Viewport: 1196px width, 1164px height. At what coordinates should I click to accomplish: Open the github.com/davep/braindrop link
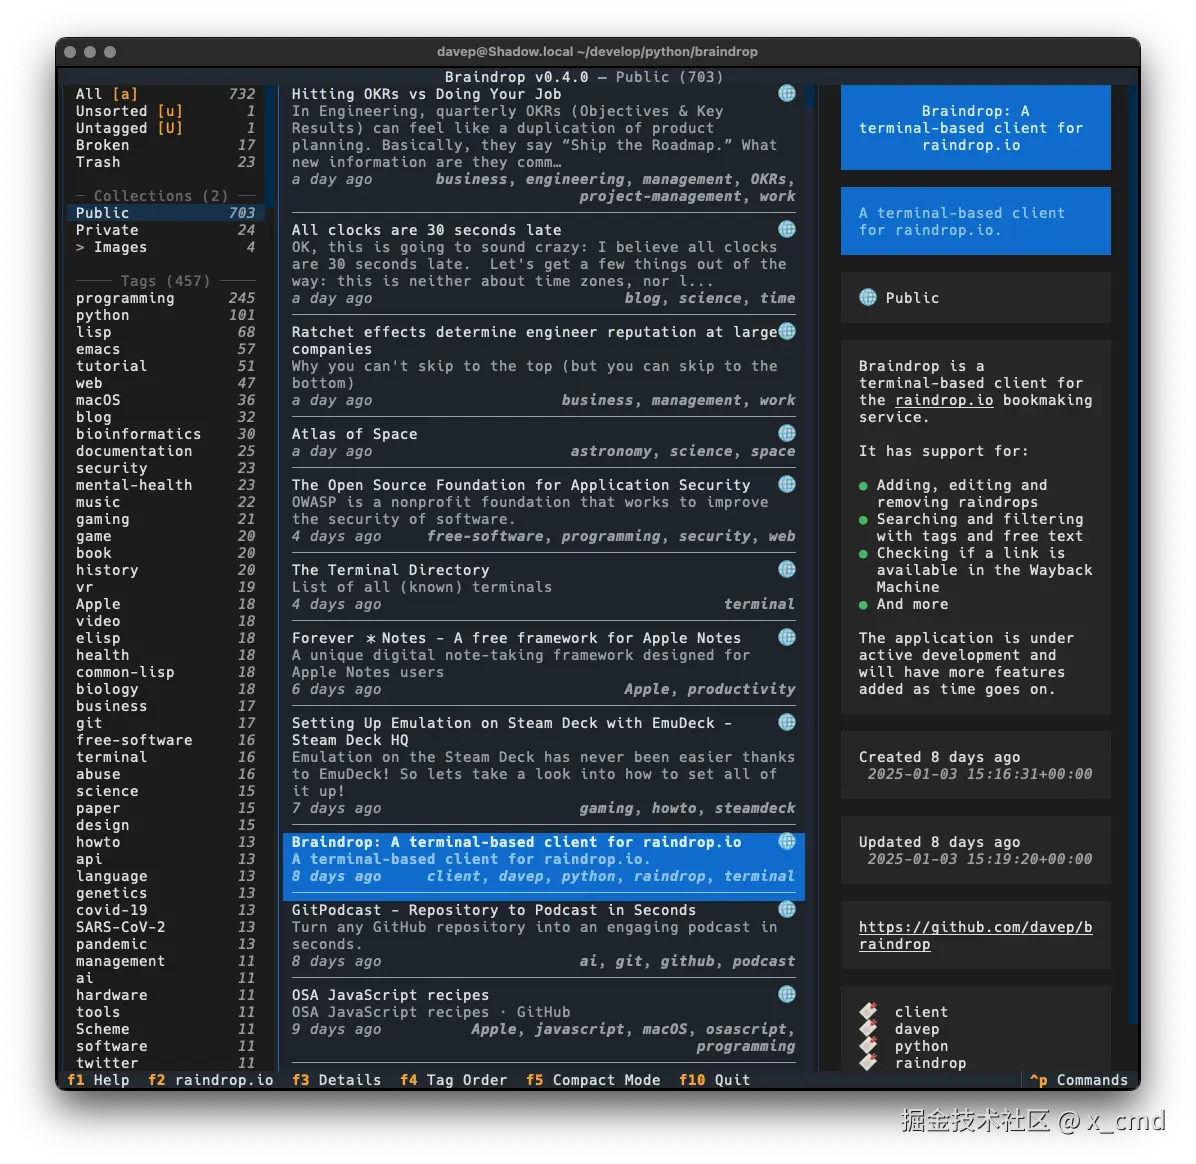tap(975, 935)
